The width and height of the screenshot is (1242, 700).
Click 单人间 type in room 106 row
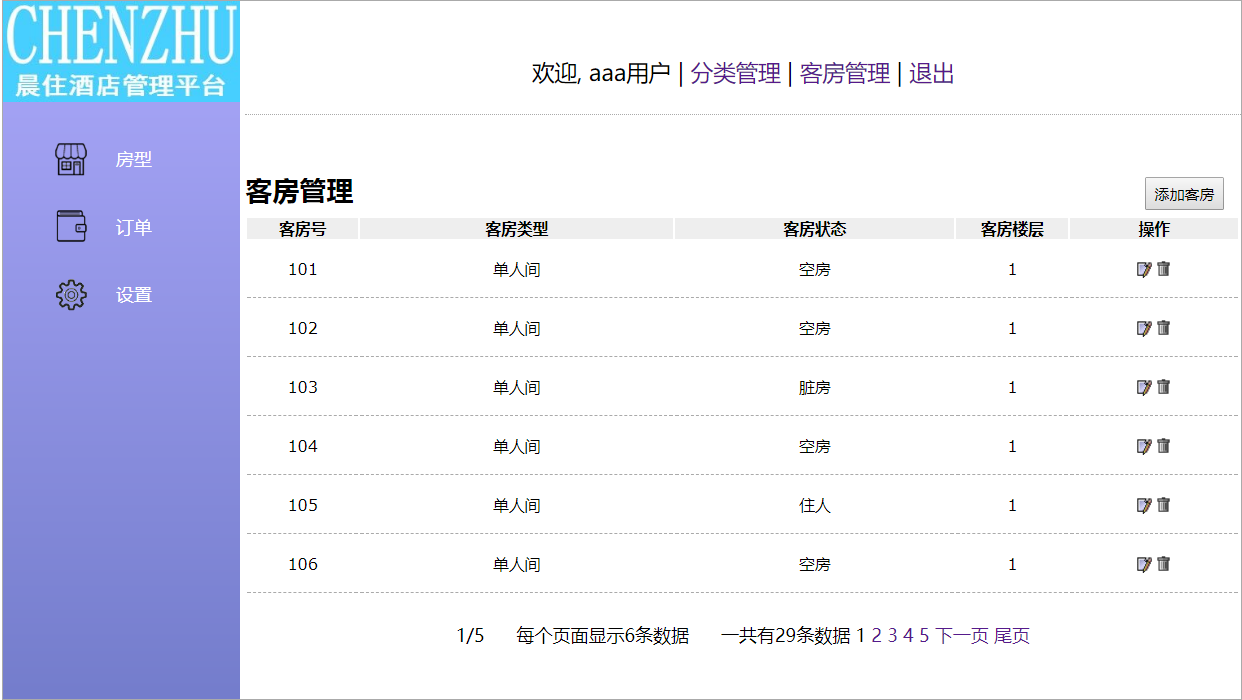pos(517,564)
